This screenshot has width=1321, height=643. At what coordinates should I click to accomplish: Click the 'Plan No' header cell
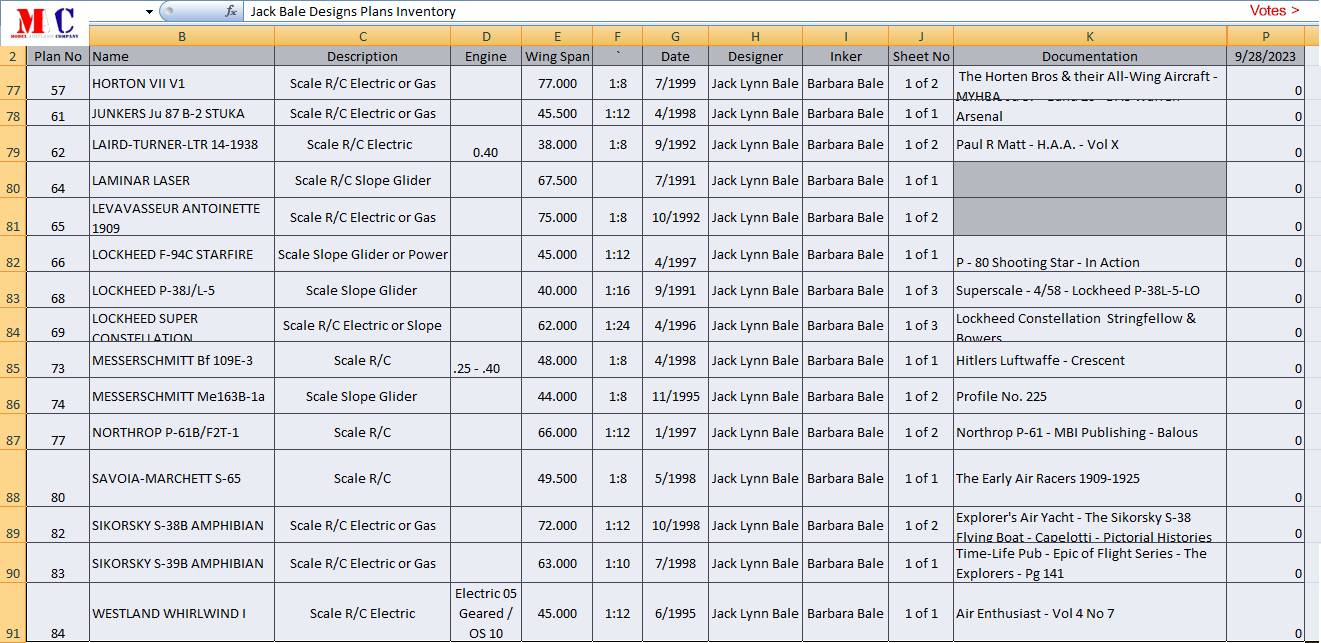click(x=58, y=56)
